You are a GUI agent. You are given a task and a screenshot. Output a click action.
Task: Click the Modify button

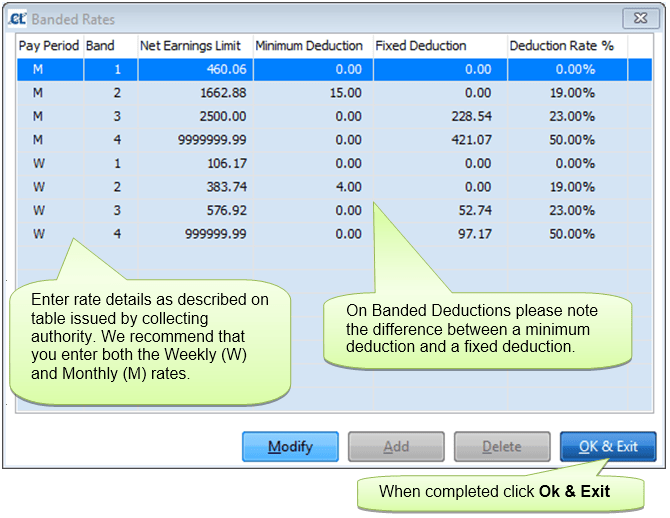pyautogui.click(x=290, y=447)
